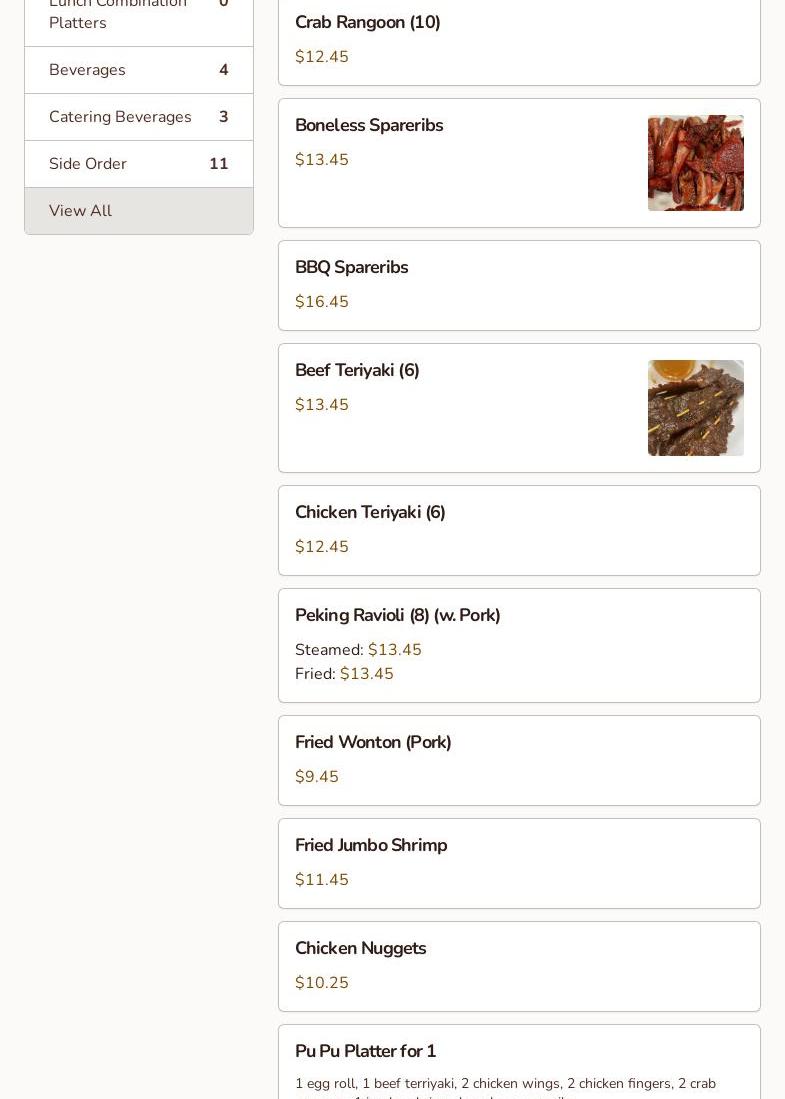Open Peking Ravioli (8) with Pork

click(397, 615)
